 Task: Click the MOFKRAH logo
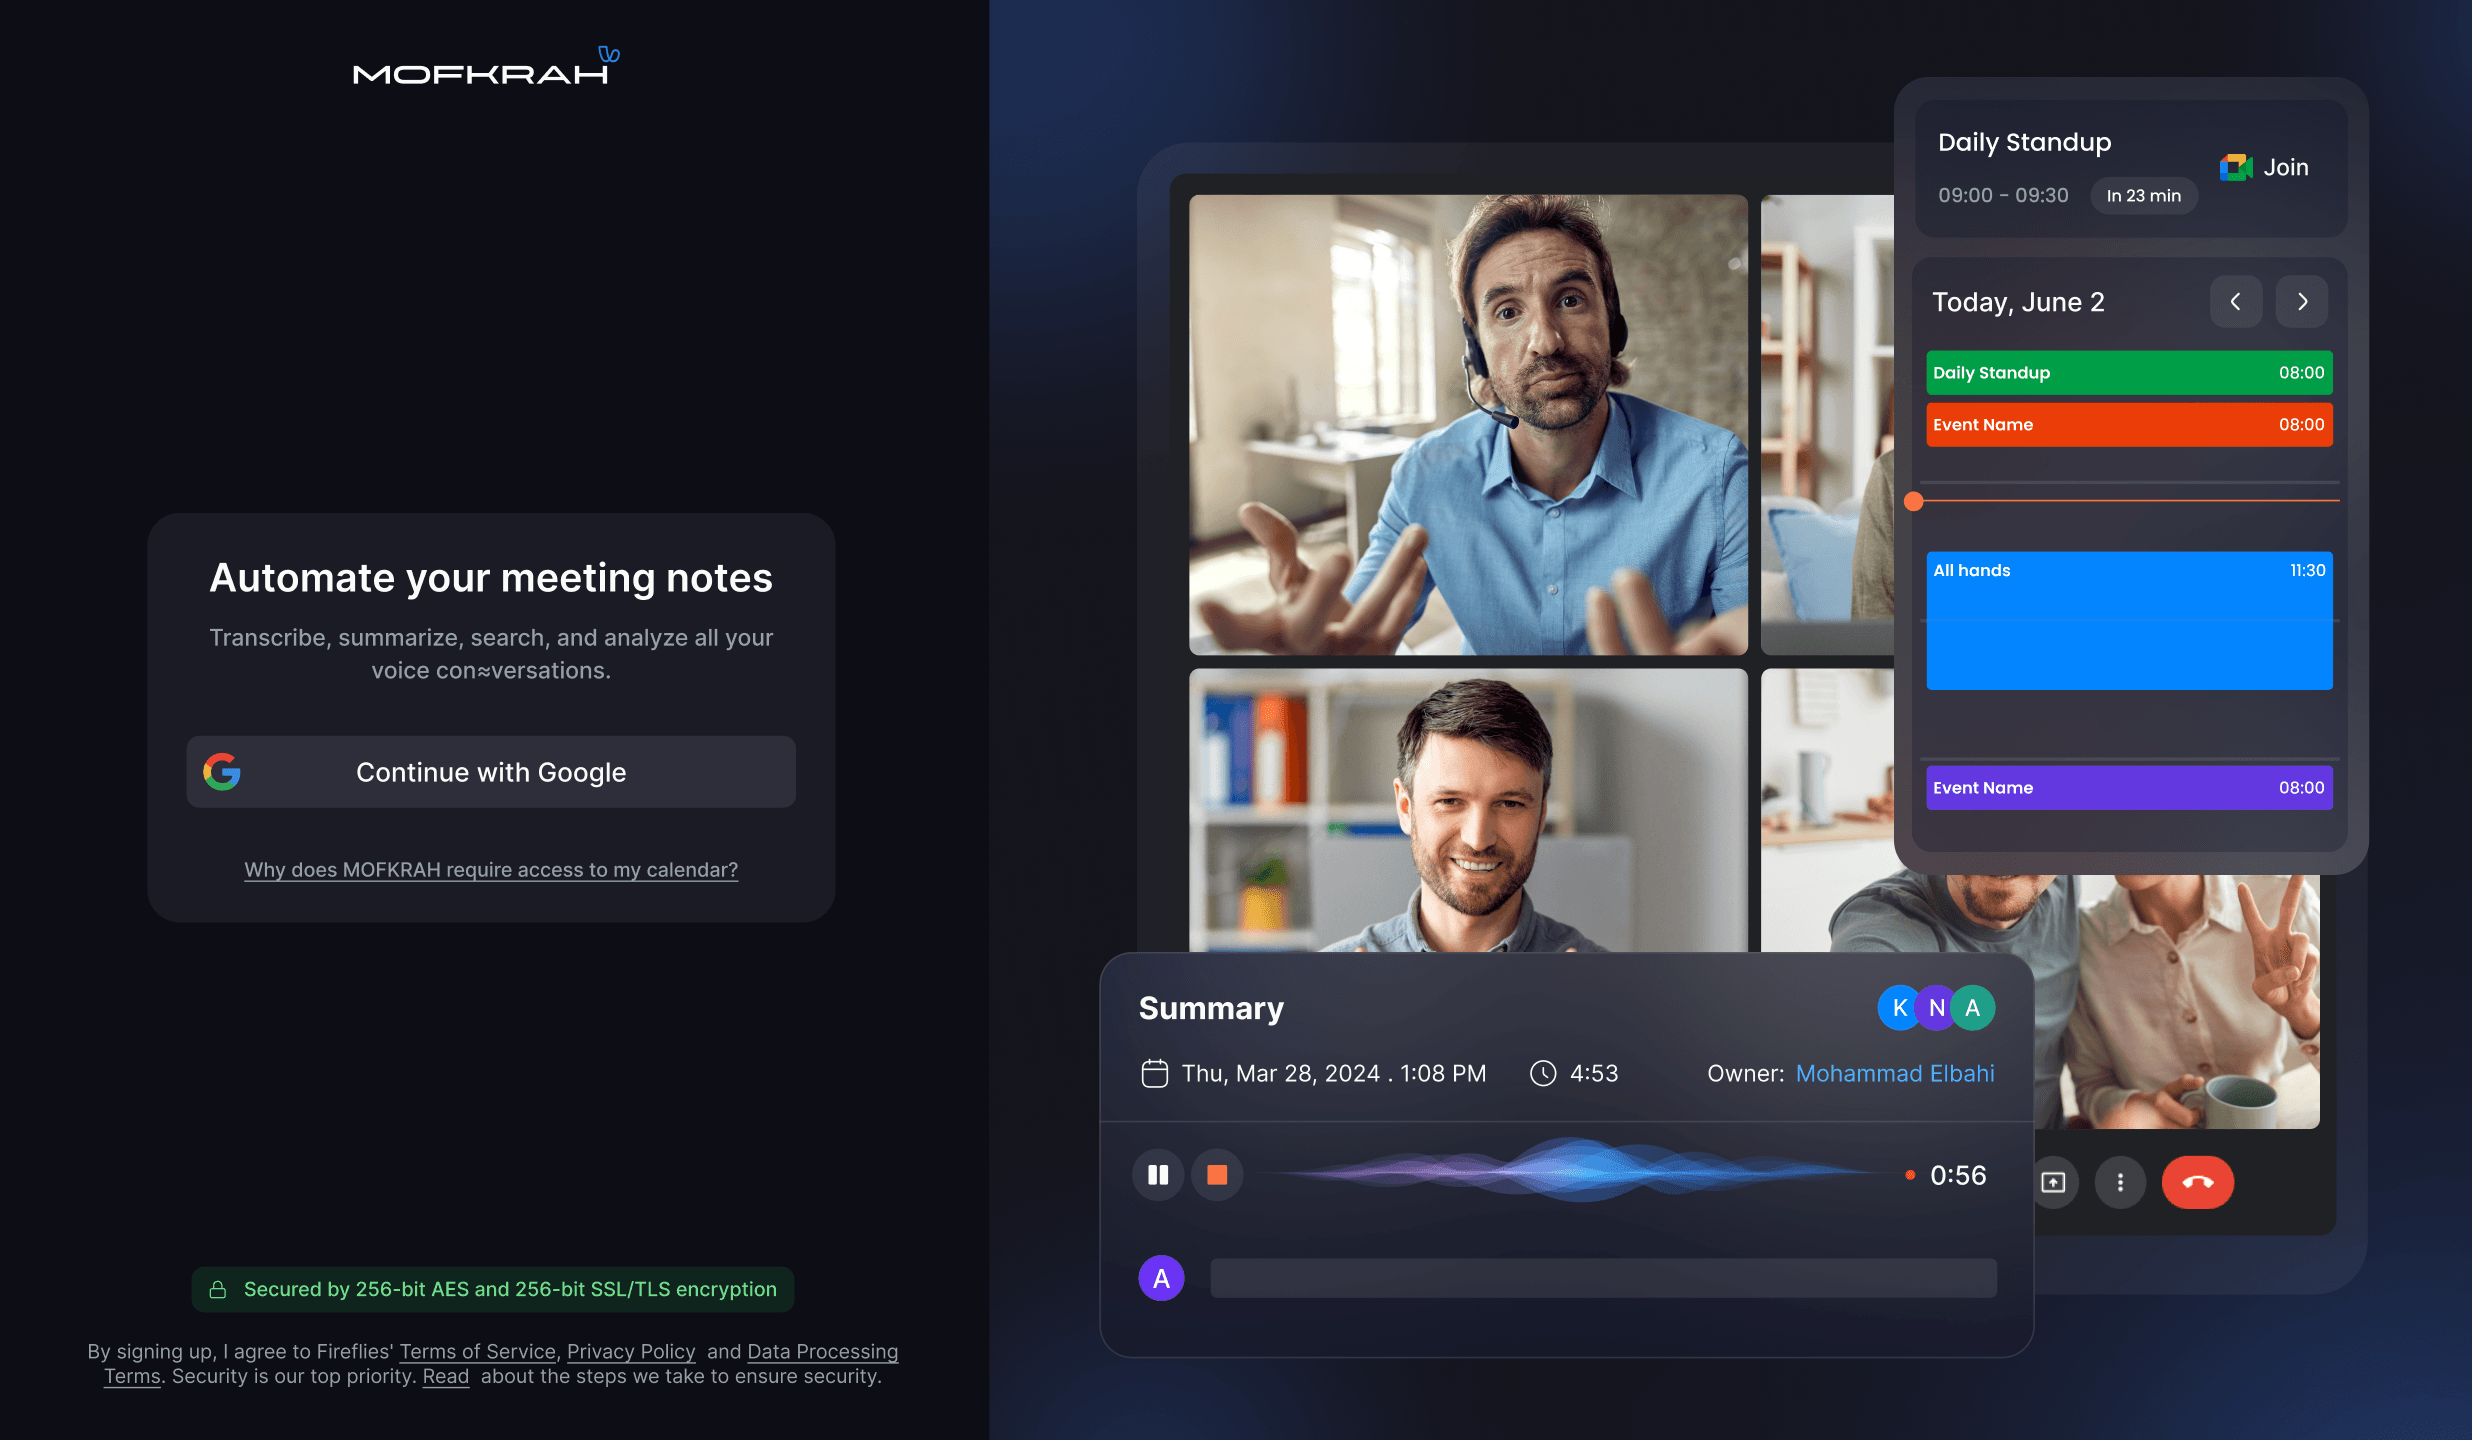[487, 66]
